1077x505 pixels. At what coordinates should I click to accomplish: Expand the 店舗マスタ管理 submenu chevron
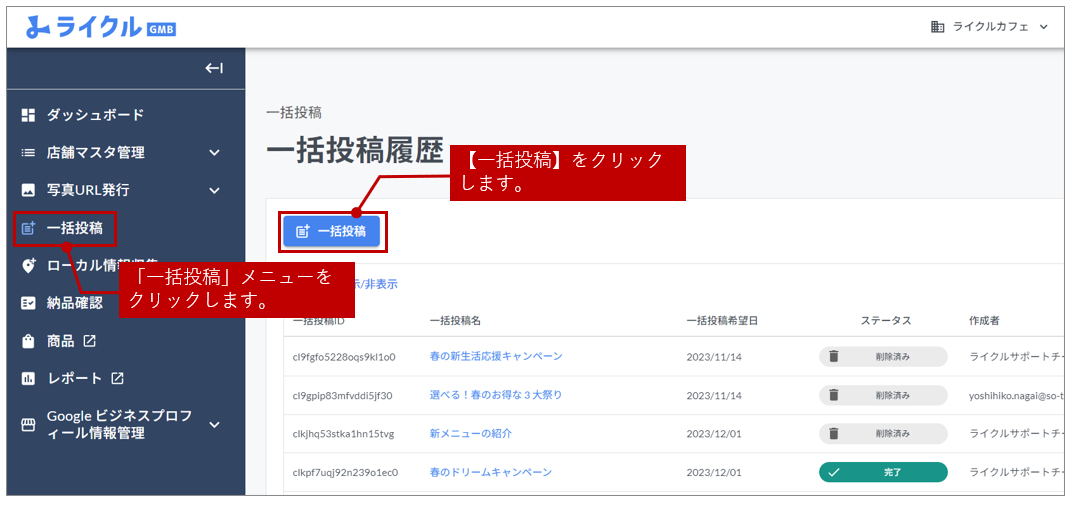(214, 153)
